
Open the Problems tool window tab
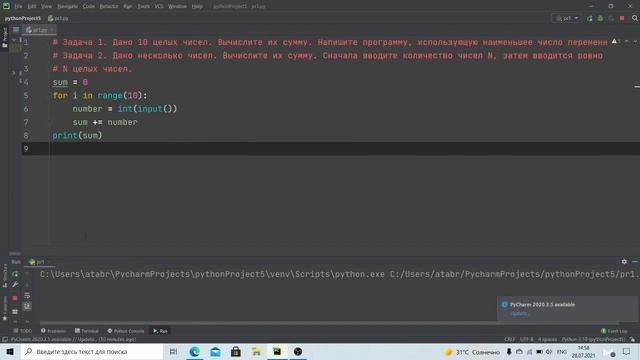tap(53, 331)
